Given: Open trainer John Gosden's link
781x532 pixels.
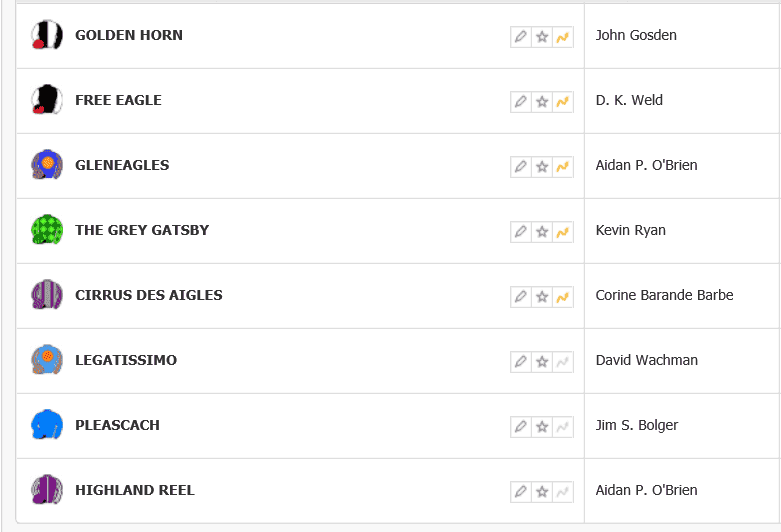Looking at the screenshot, I should (636, 35).
